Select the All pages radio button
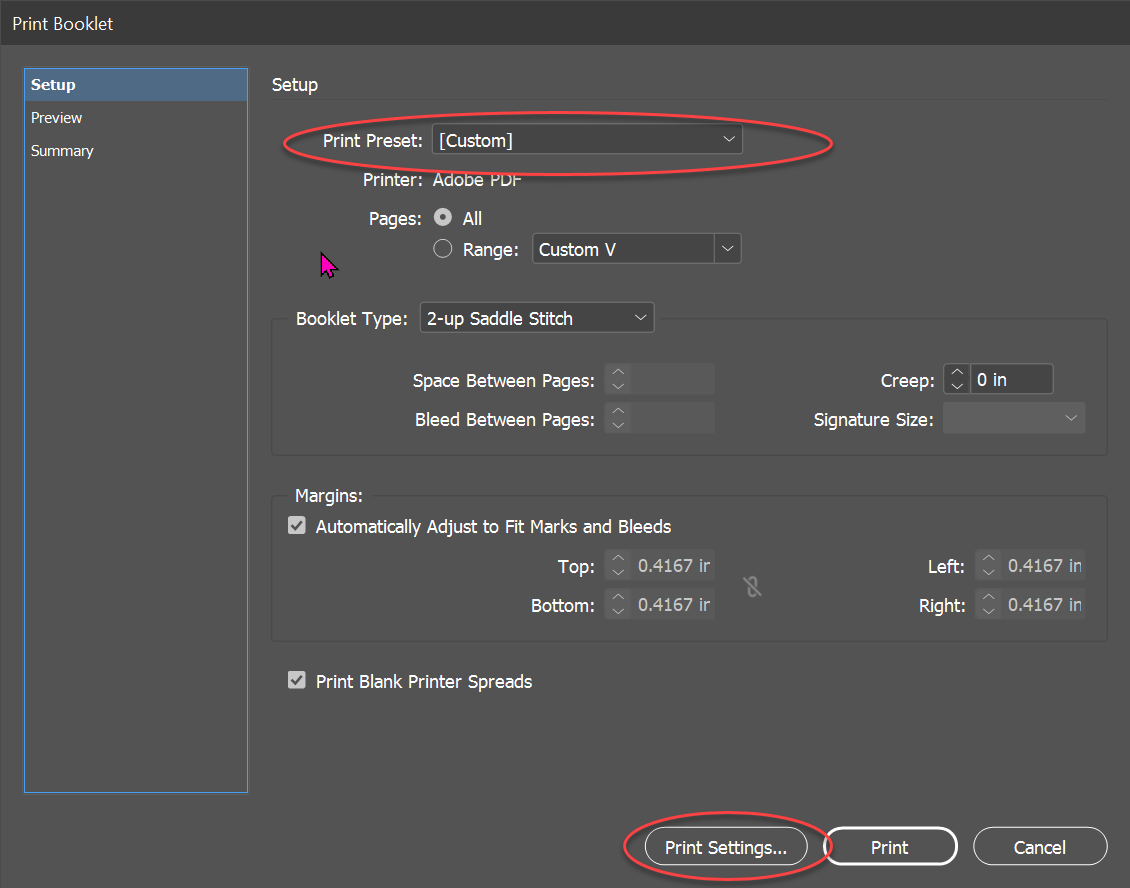 (442, 217)
